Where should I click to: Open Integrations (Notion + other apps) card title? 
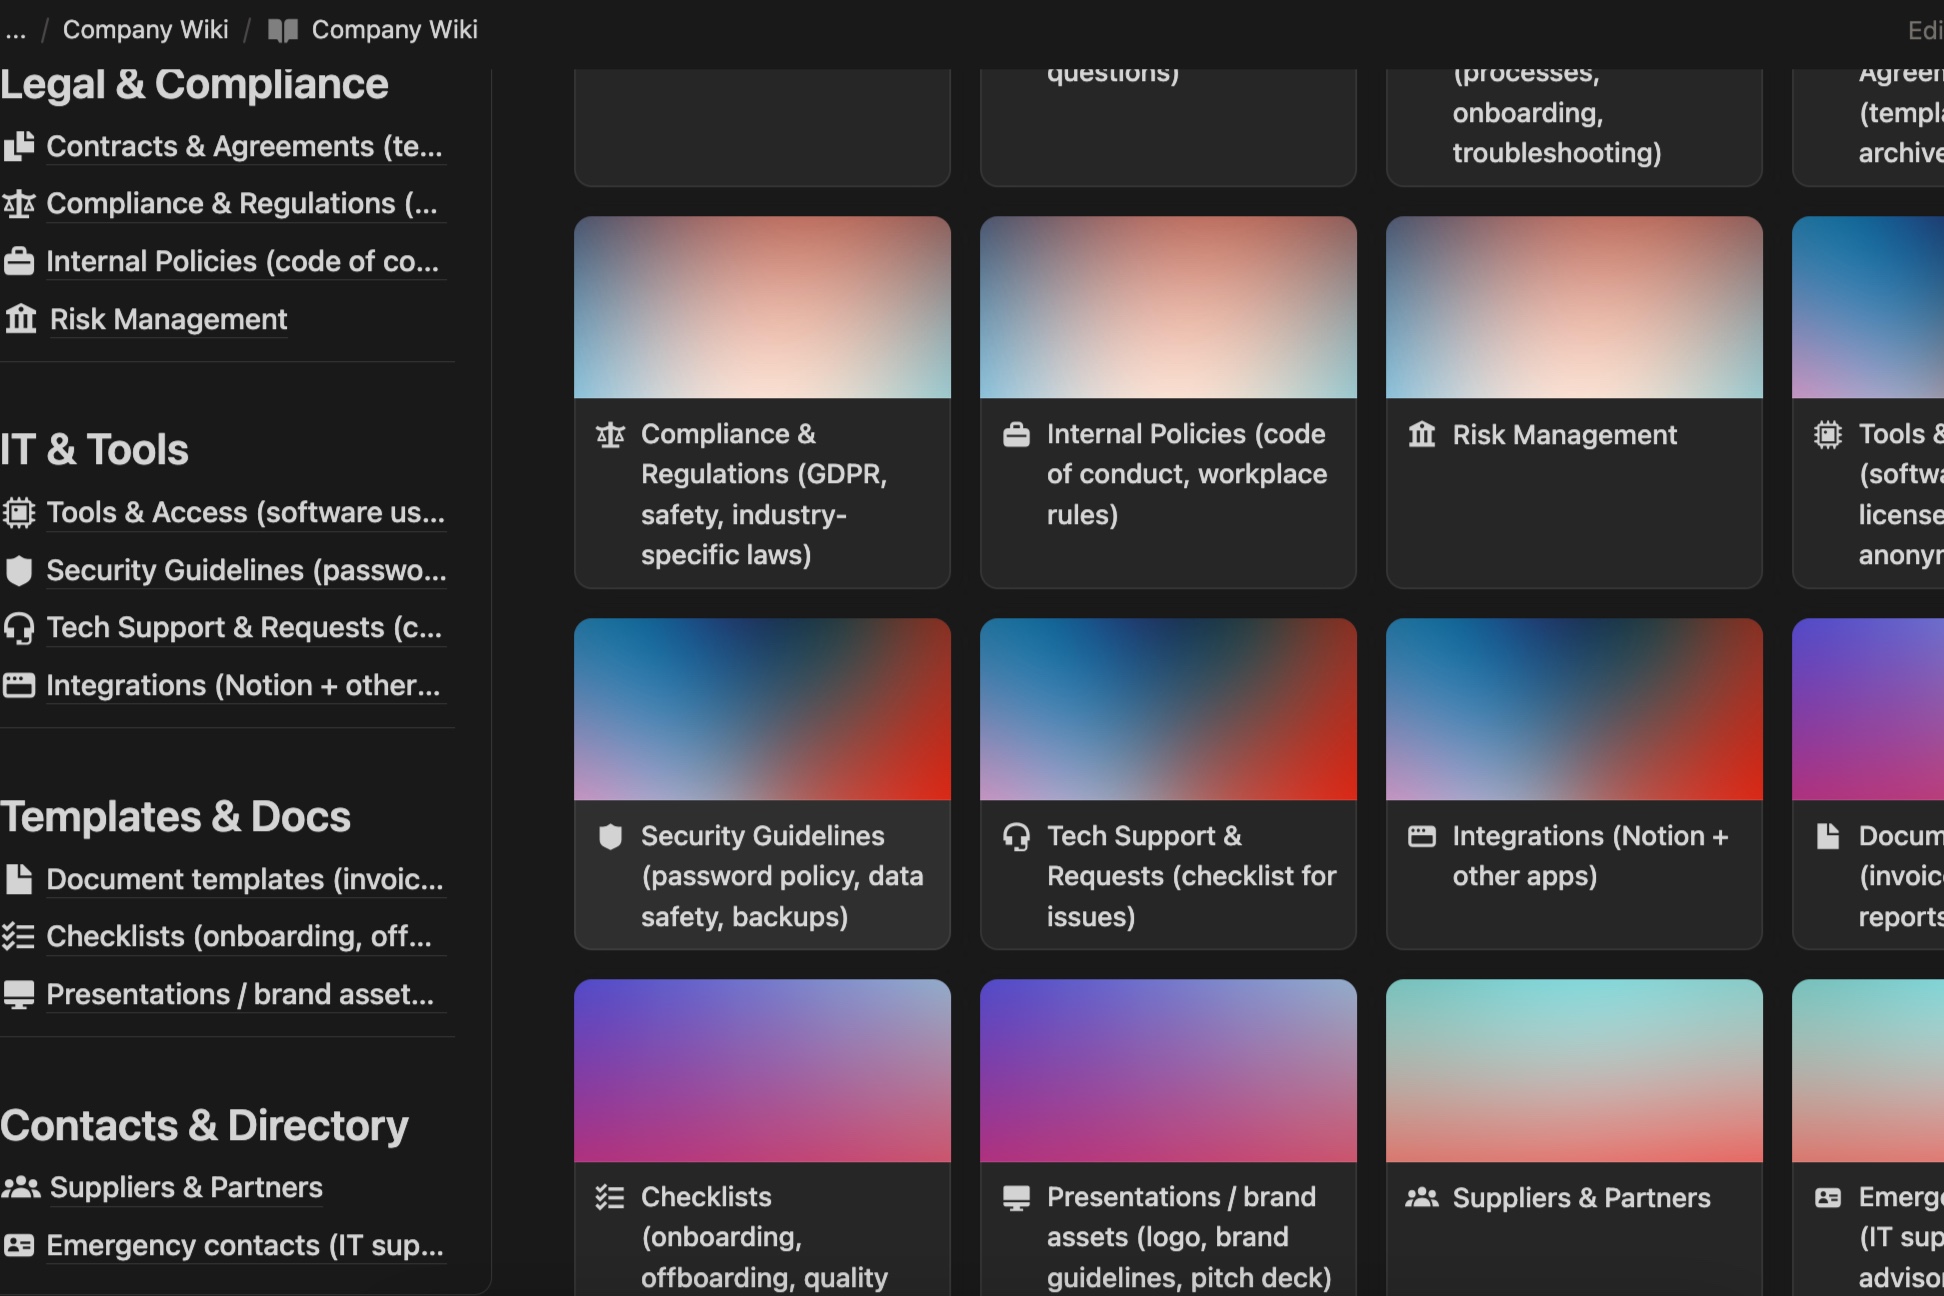tap(1589, 856)
